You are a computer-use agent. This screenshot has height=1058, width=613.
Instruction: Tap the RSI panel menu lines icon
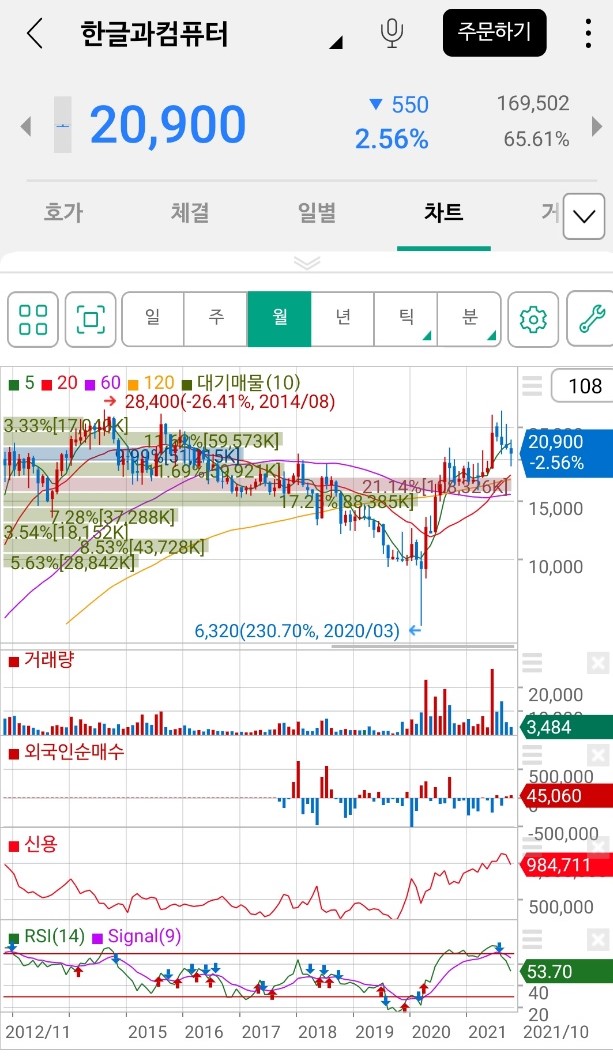pos(532,939)
